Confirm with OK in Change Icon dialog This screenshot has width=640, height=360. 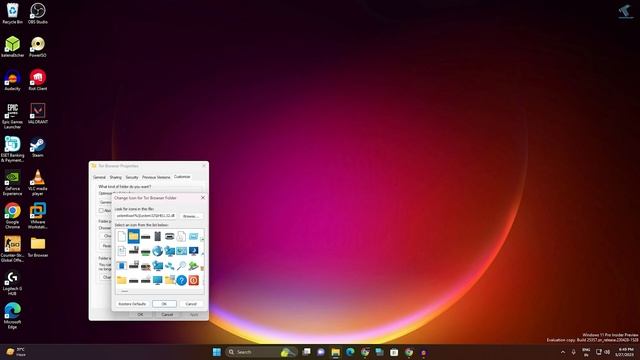(164, 304)
